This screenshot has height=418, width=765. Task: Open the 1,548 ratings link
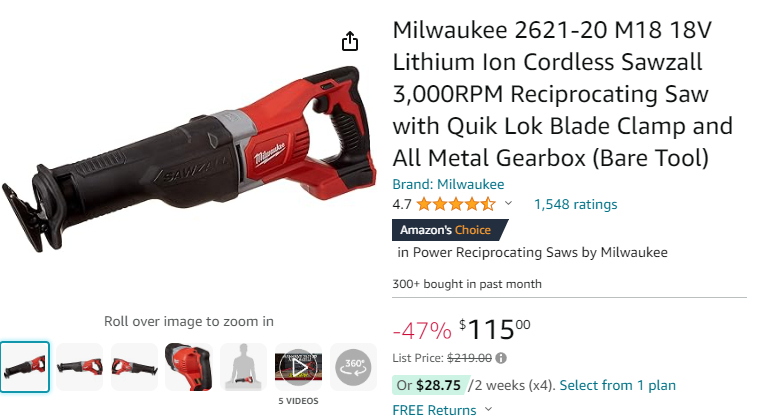click(576, 204)
